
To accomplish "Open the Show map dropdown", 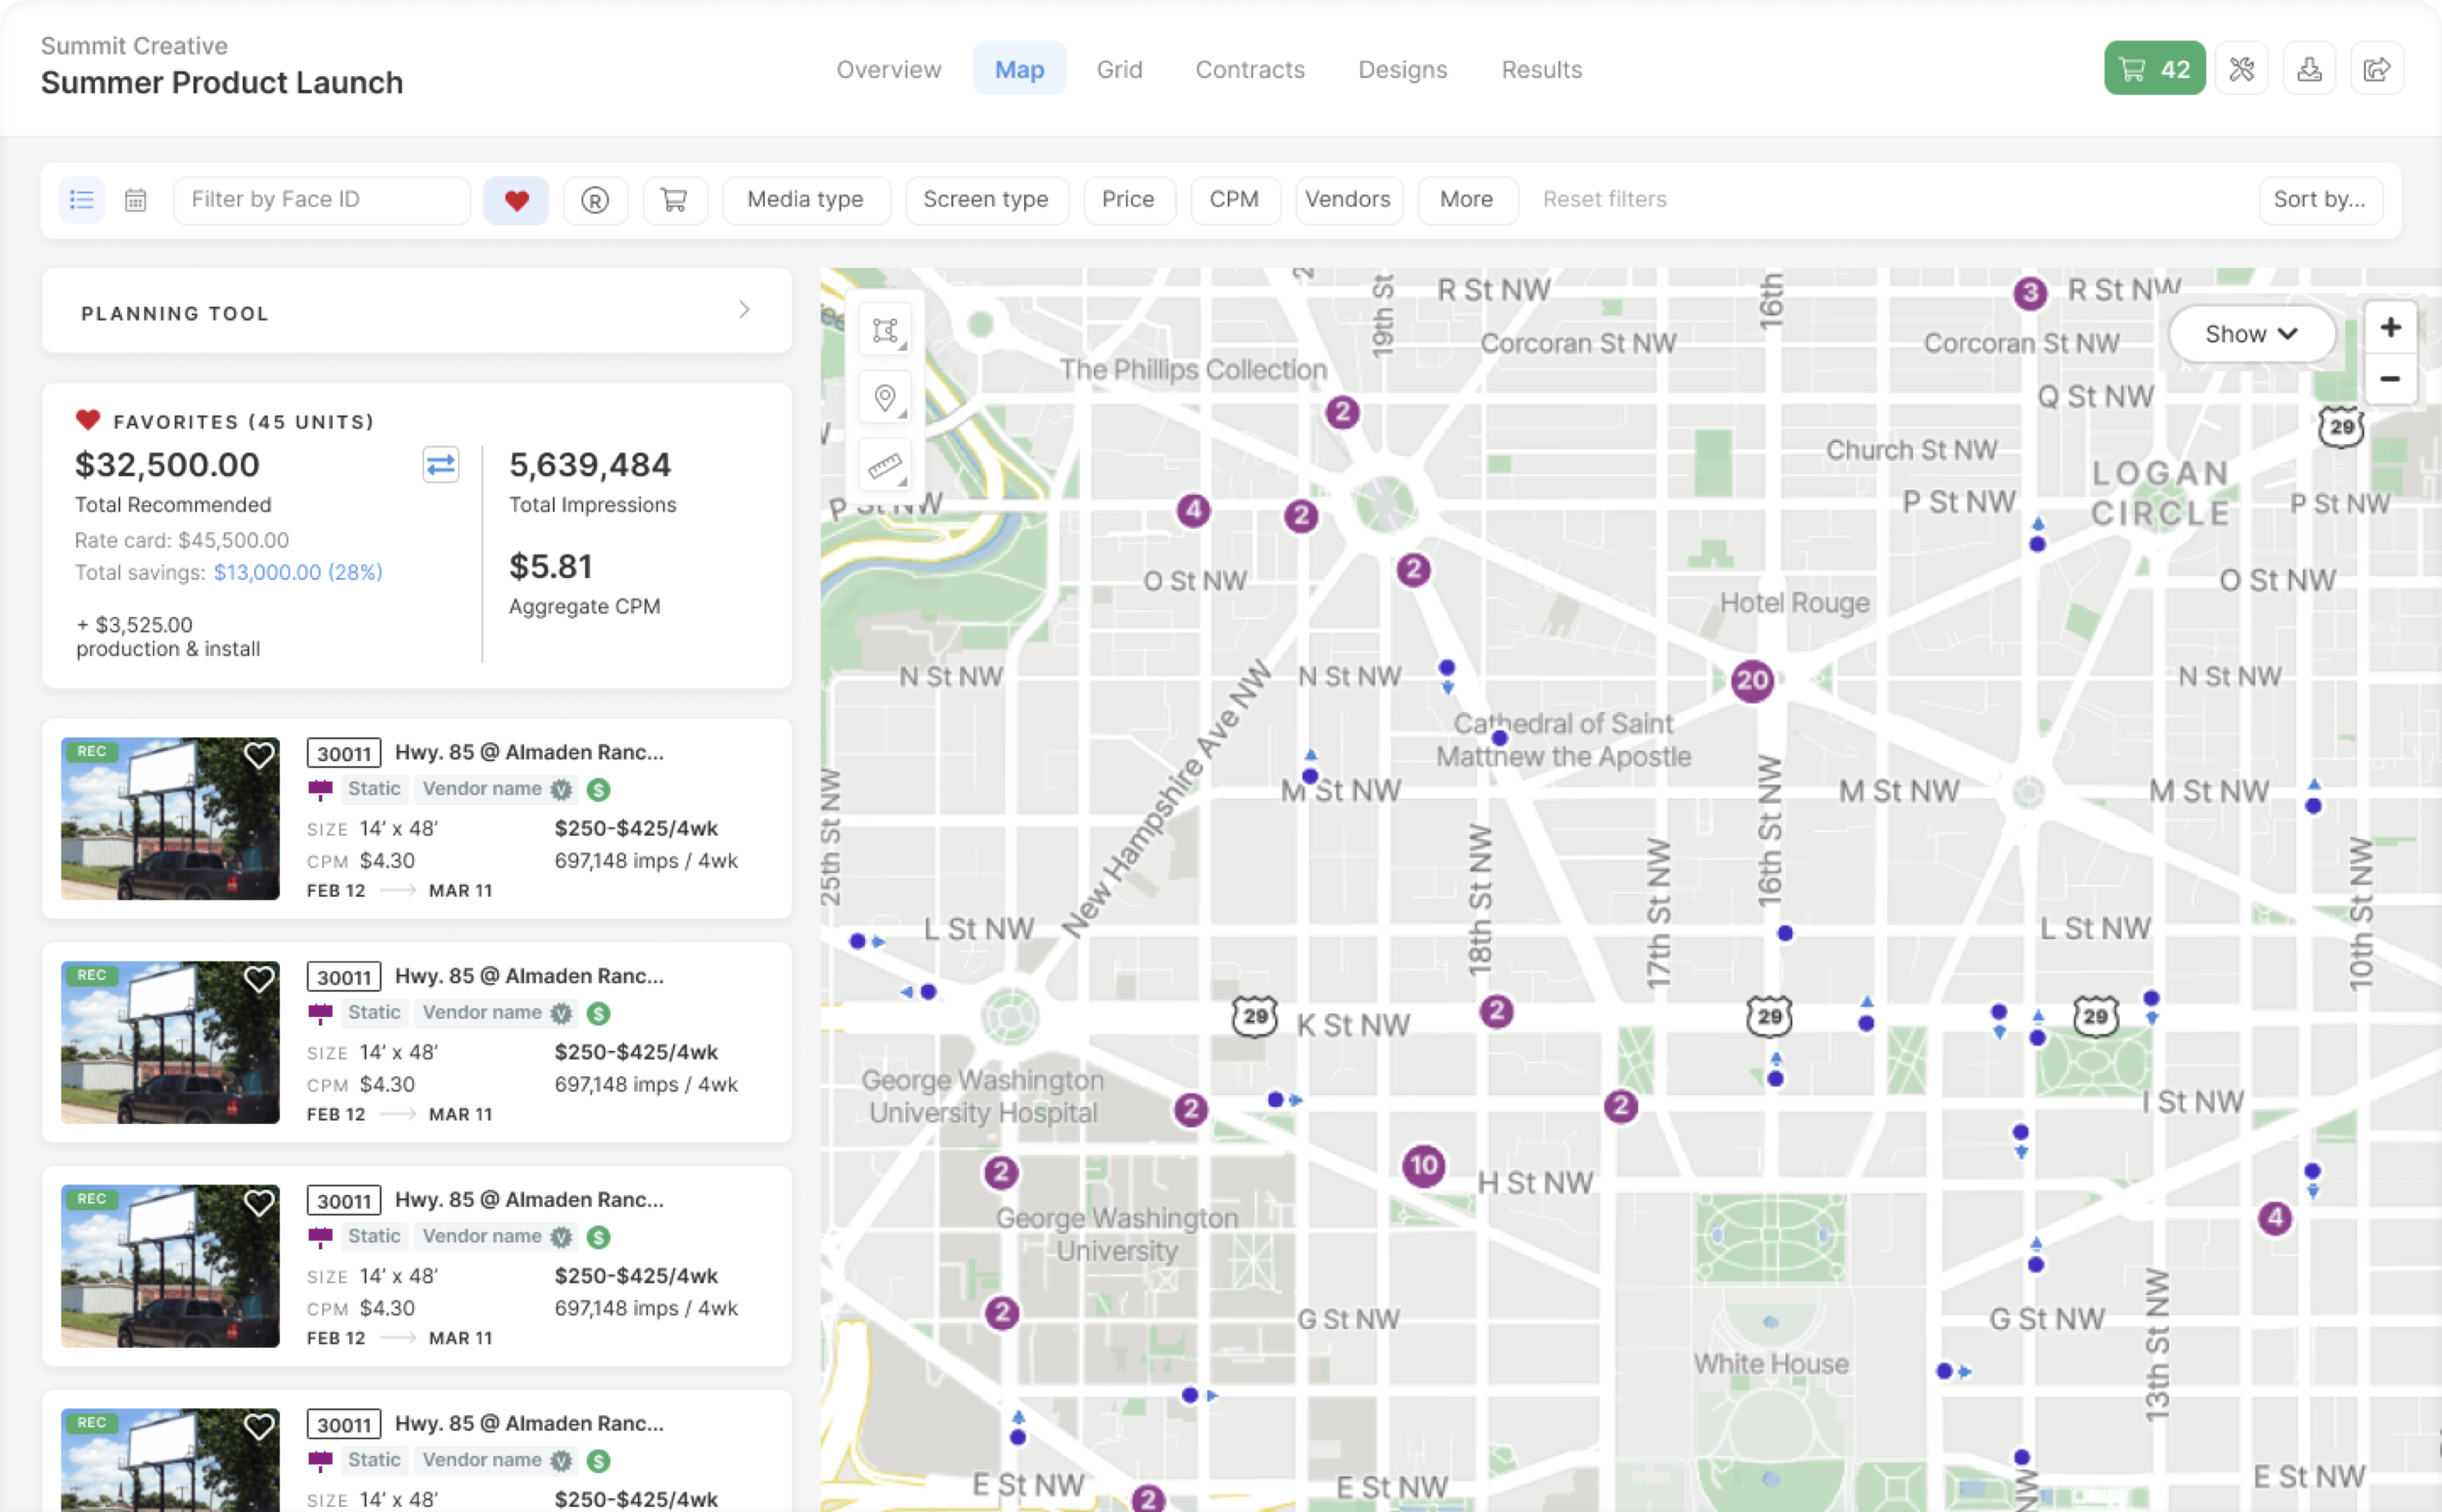I will 2251,334.
